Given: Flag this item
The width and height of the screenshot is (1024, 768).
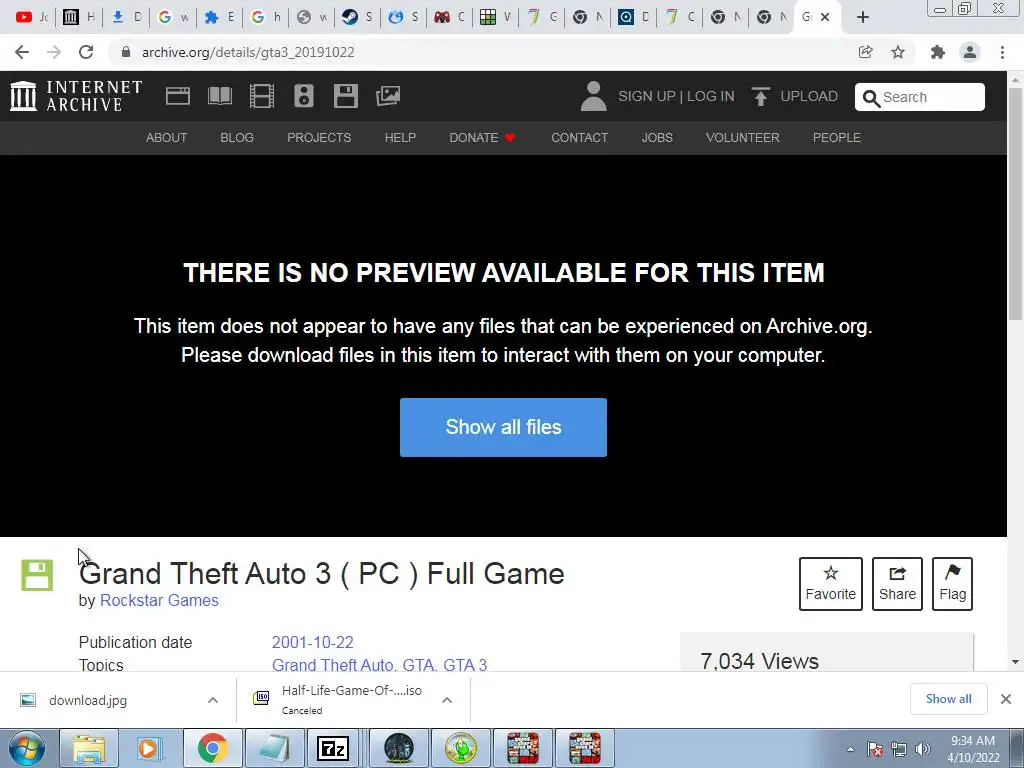Looking at the screenshot, I should (x=952, y=584).
